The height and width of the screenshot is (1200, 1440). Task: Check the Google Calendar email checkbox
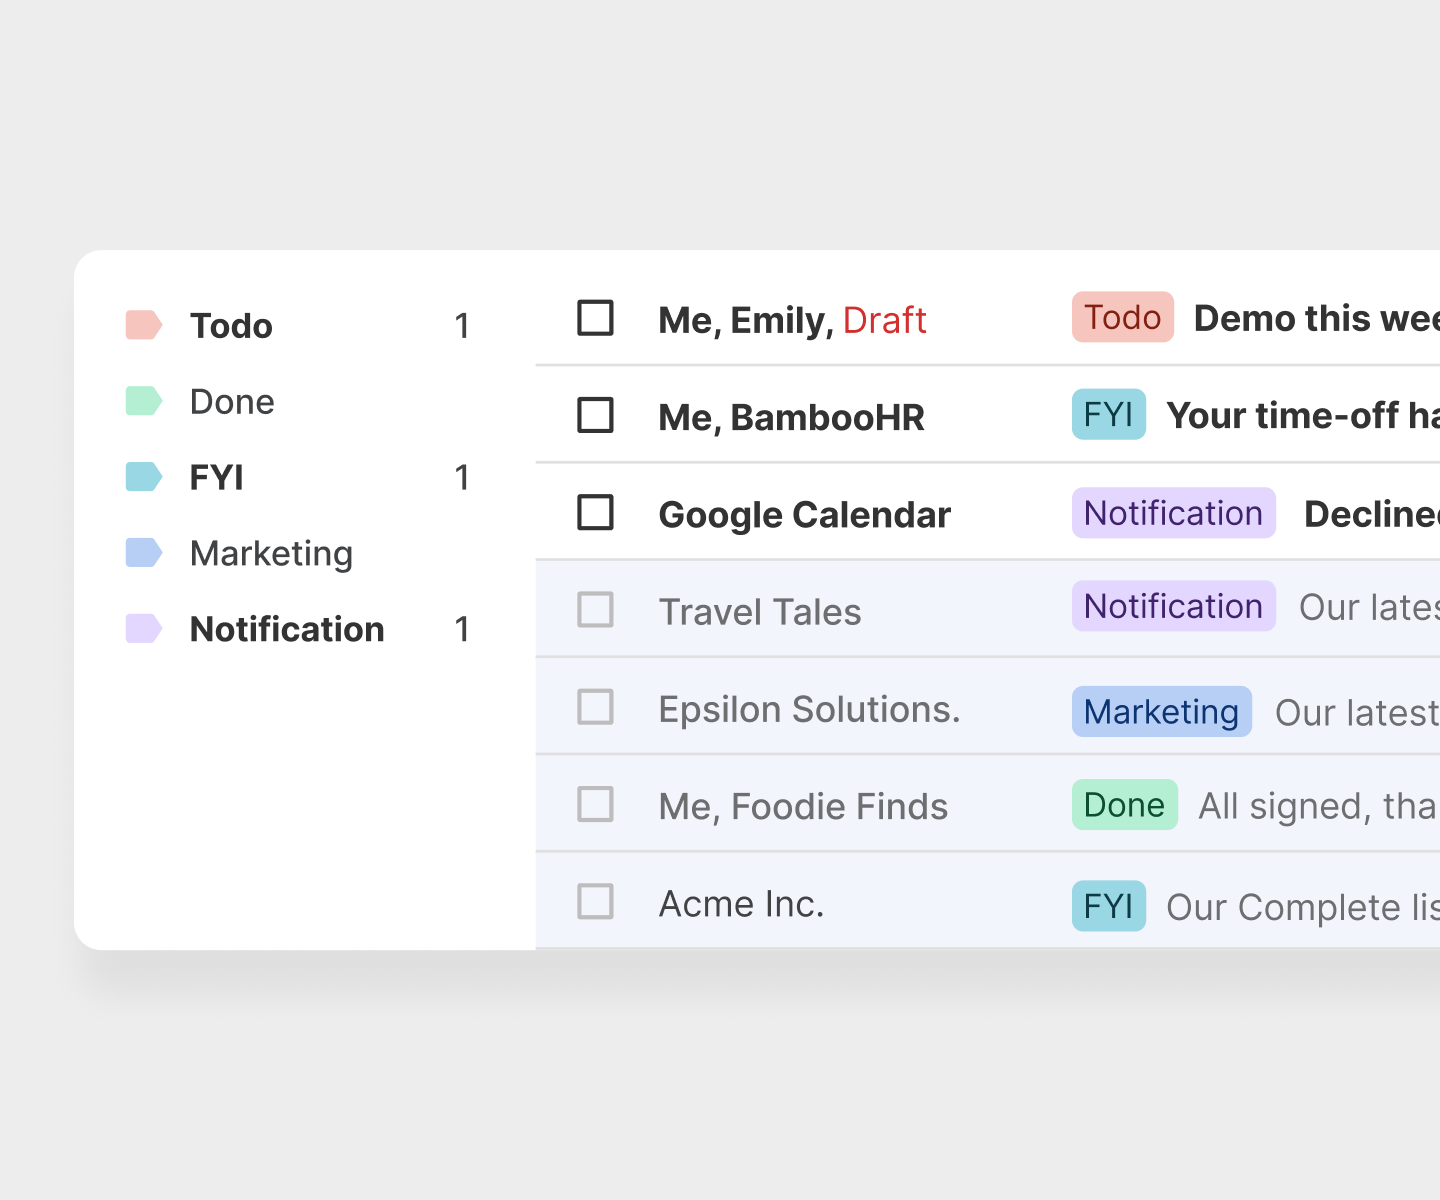(x=595, y=513)
